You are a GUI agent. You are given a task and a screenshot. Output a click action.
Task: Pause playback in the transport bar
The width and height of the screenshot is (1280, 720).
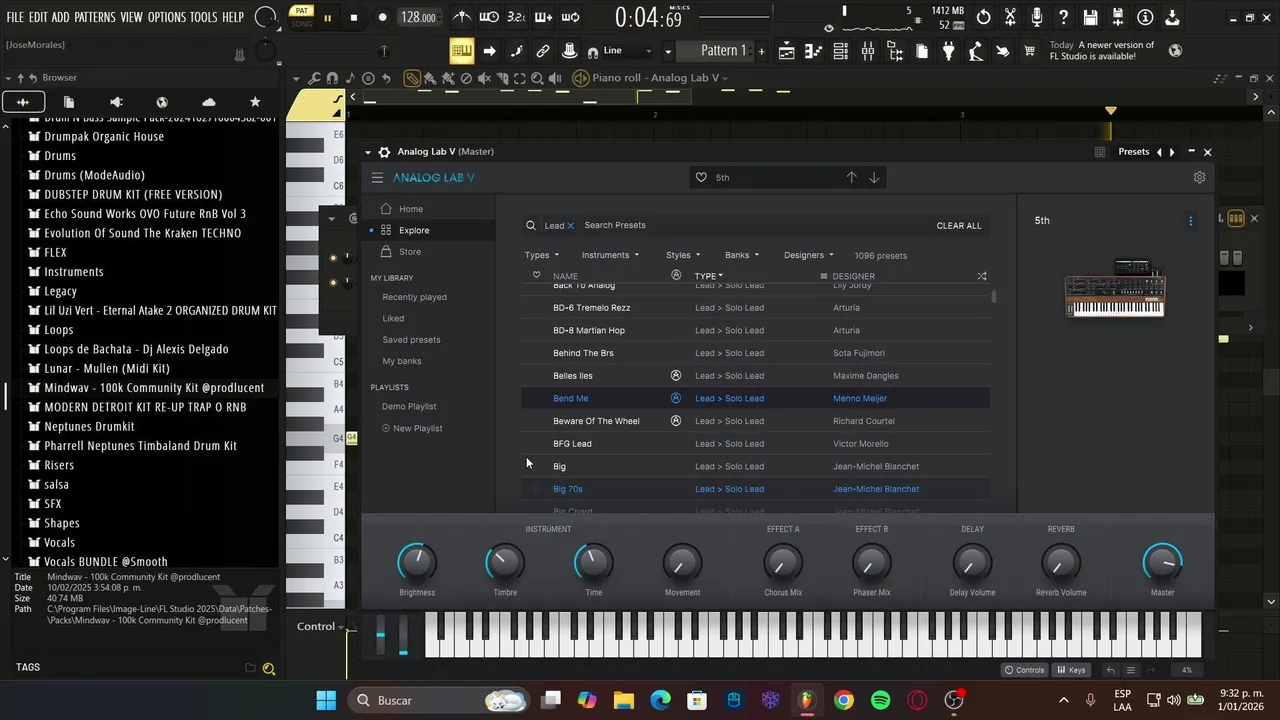pos(327,17)
